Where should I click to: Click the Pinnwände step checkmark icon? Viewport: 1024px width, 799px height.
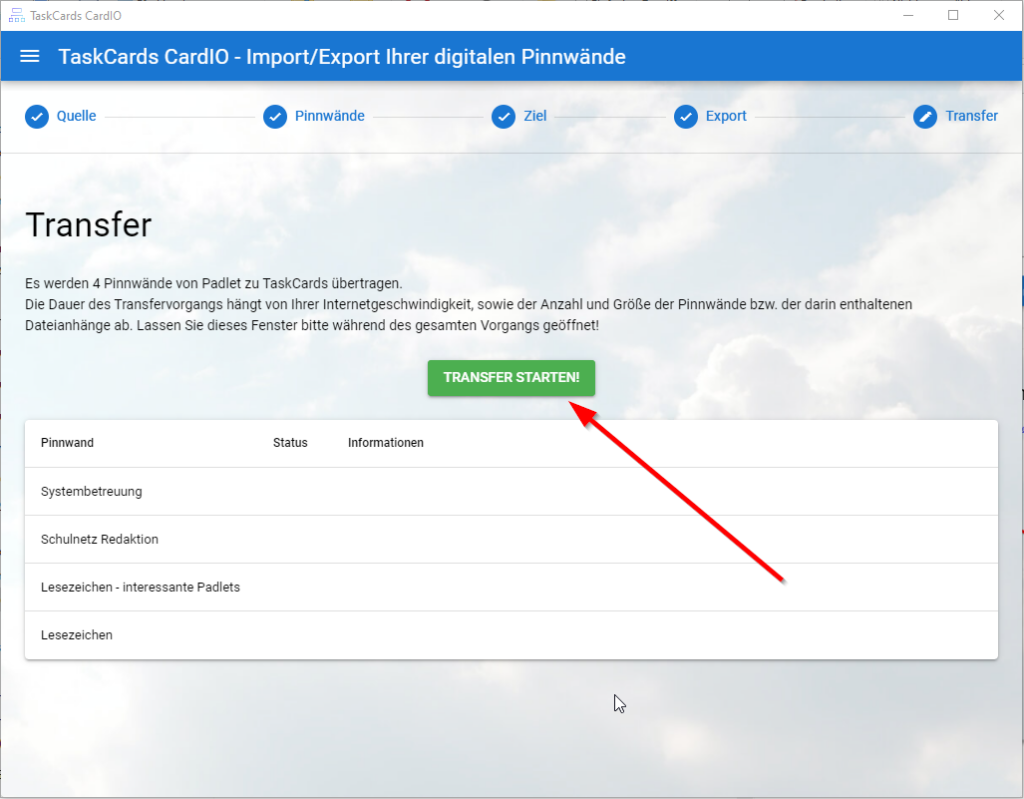pyautogui.click(x=275, y=117)
